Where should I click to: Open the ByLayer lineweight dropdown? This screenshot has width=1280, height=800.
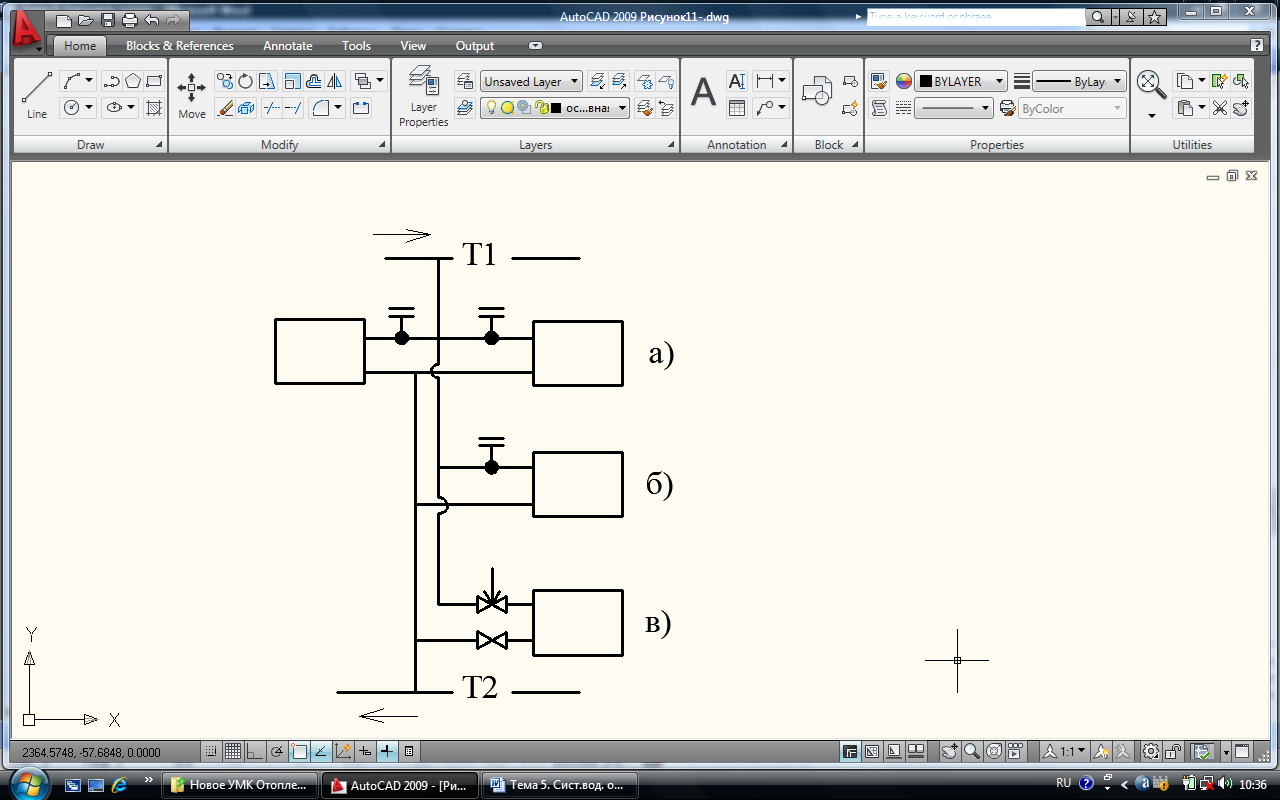click(1079, 82)
